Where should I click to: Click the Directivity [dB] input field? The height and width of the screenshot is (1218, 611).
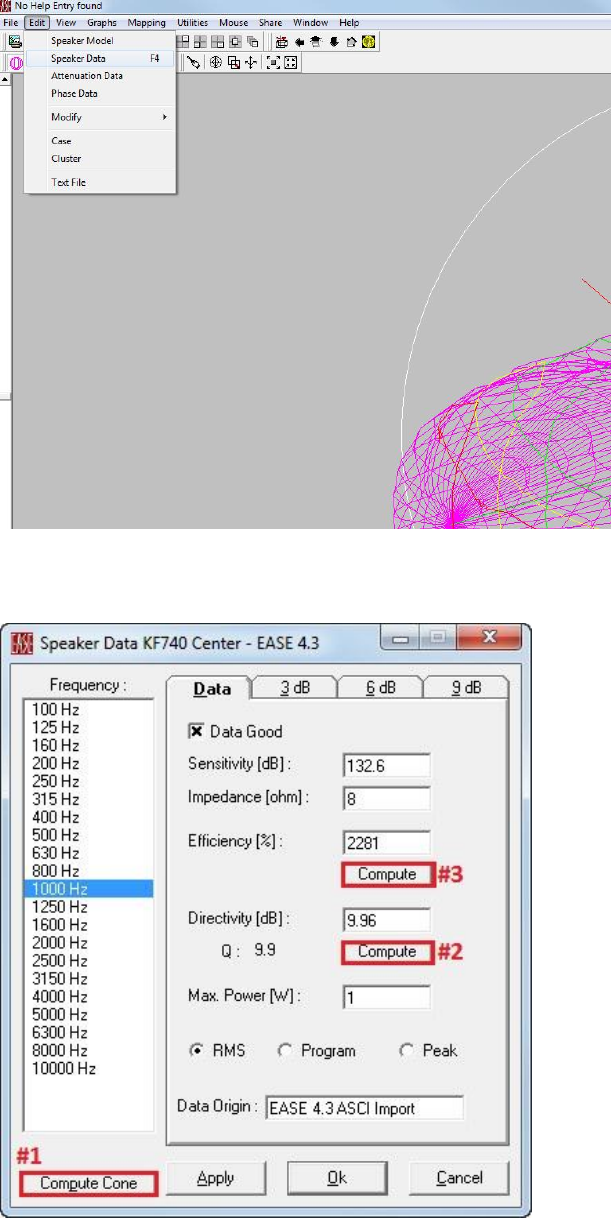[386, 919]
